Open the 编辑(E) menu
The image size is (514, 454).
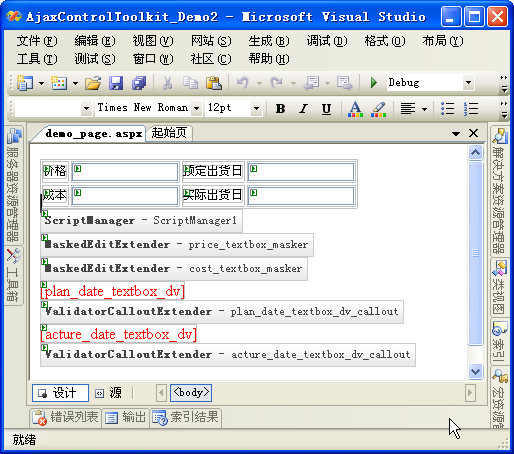pyautogui.click(x=95, y=41)
